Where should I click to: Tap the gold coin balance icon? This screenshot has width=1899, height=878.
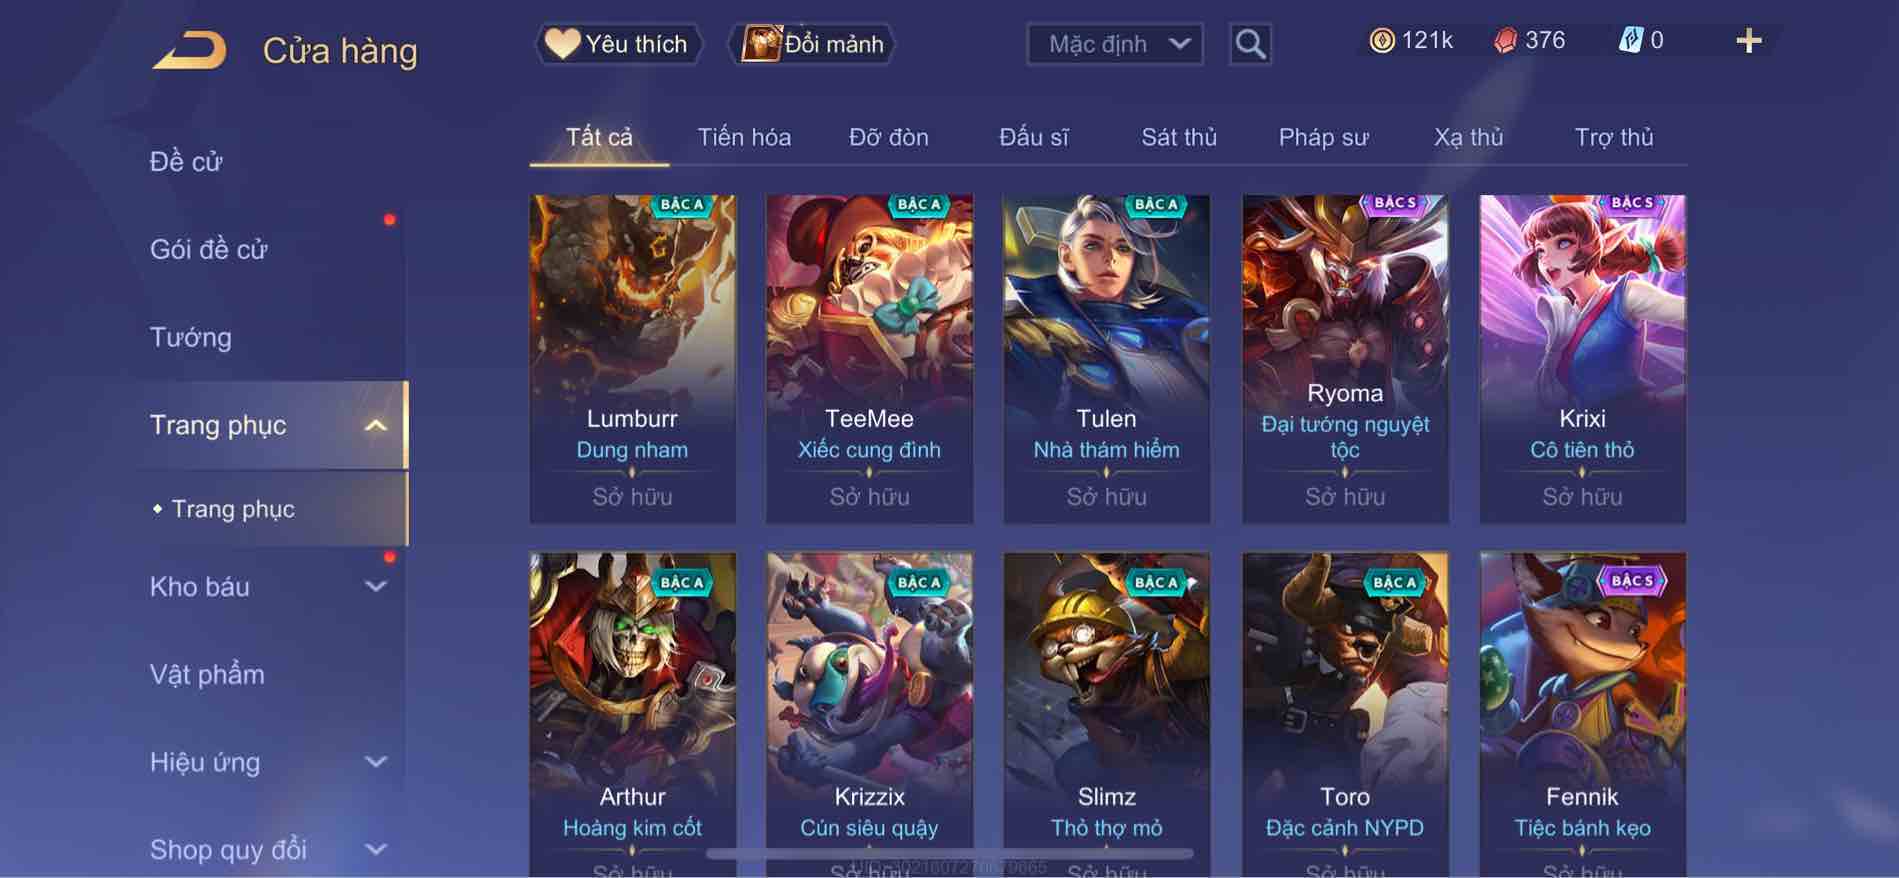click(x=1381, y=40)
